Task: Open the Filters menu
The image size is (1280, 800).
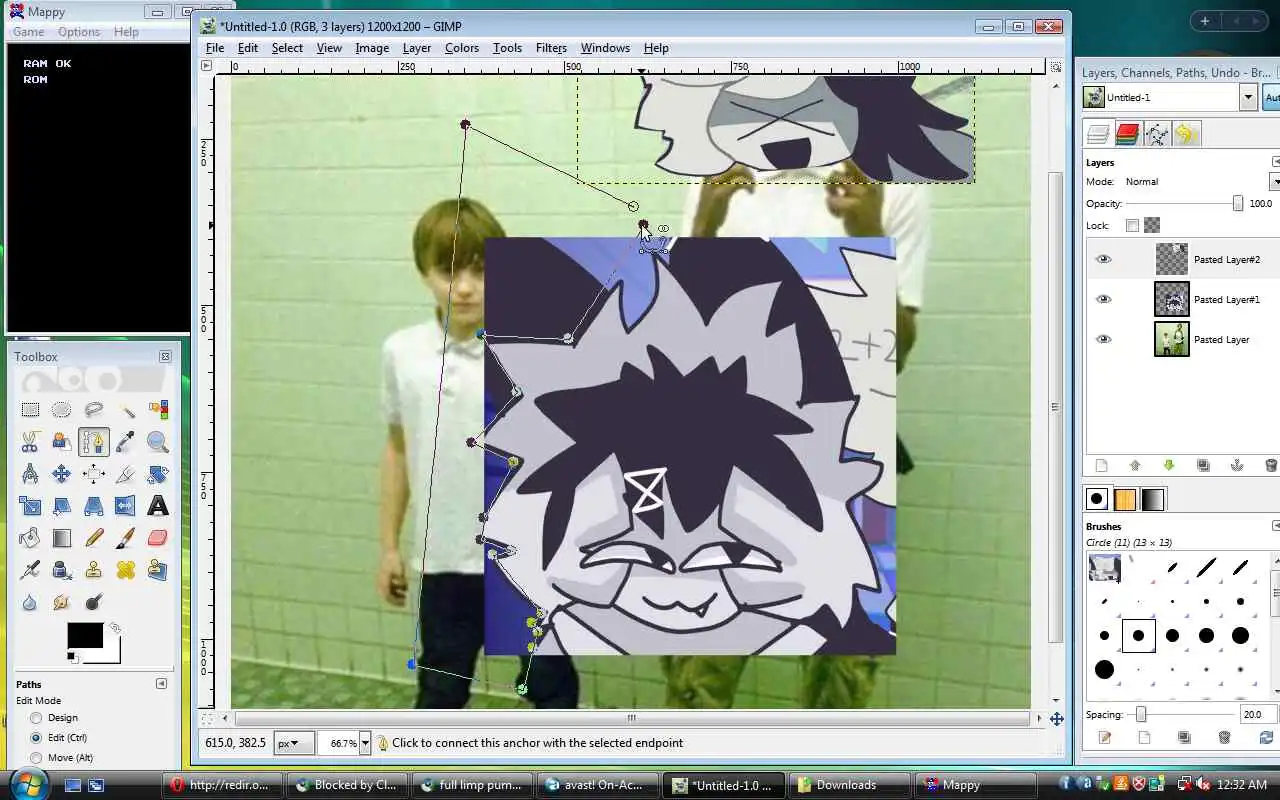Action: [x=551, y=48]
